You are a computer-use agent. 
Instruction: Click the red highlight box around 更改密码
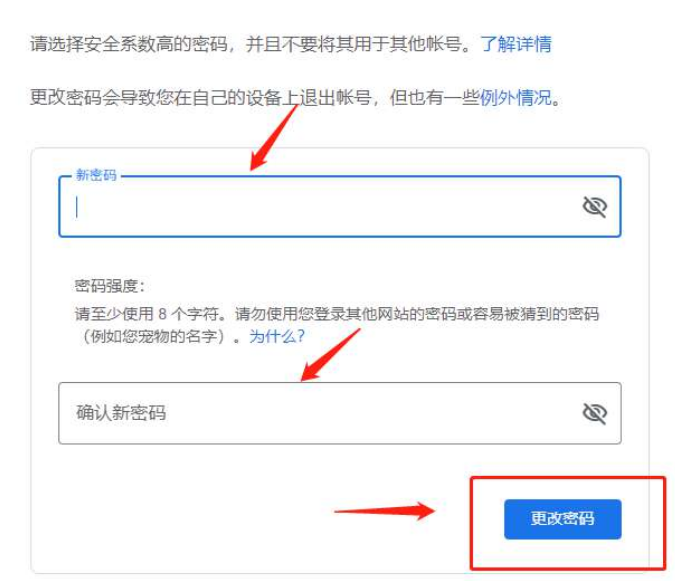[x=568, y=523]
